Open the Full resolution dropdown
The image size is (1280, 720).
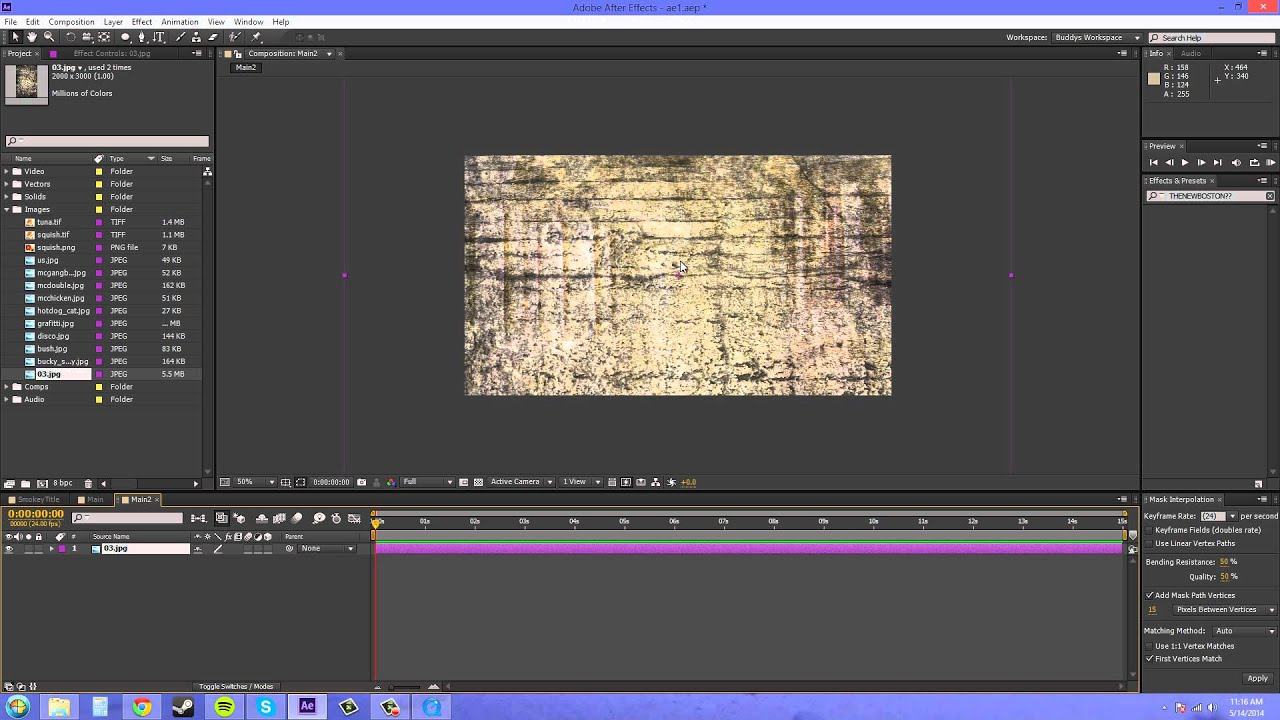pos(427,482)
